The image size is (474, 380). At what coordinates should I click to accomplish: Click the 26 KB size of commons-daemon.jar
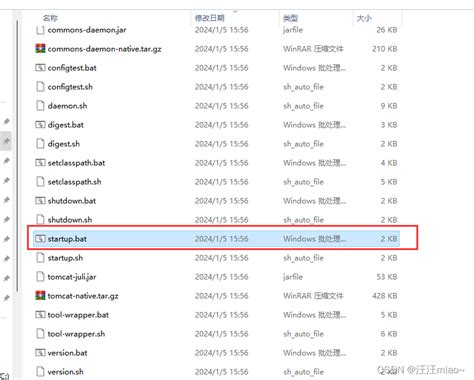coord(387,30)
